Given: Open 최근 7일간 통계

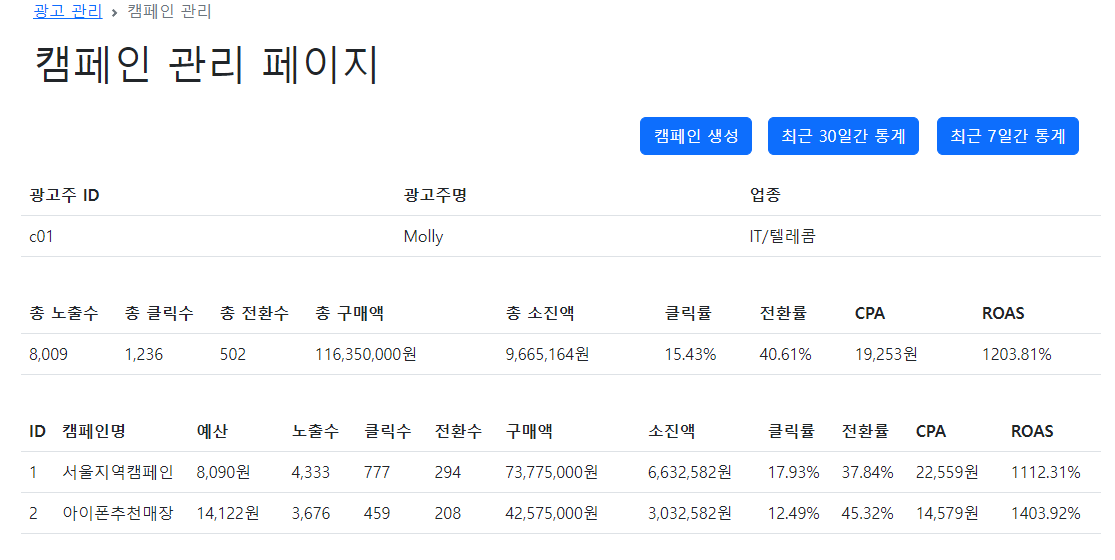Looking at the screenshot, I should coord(1008,136).
